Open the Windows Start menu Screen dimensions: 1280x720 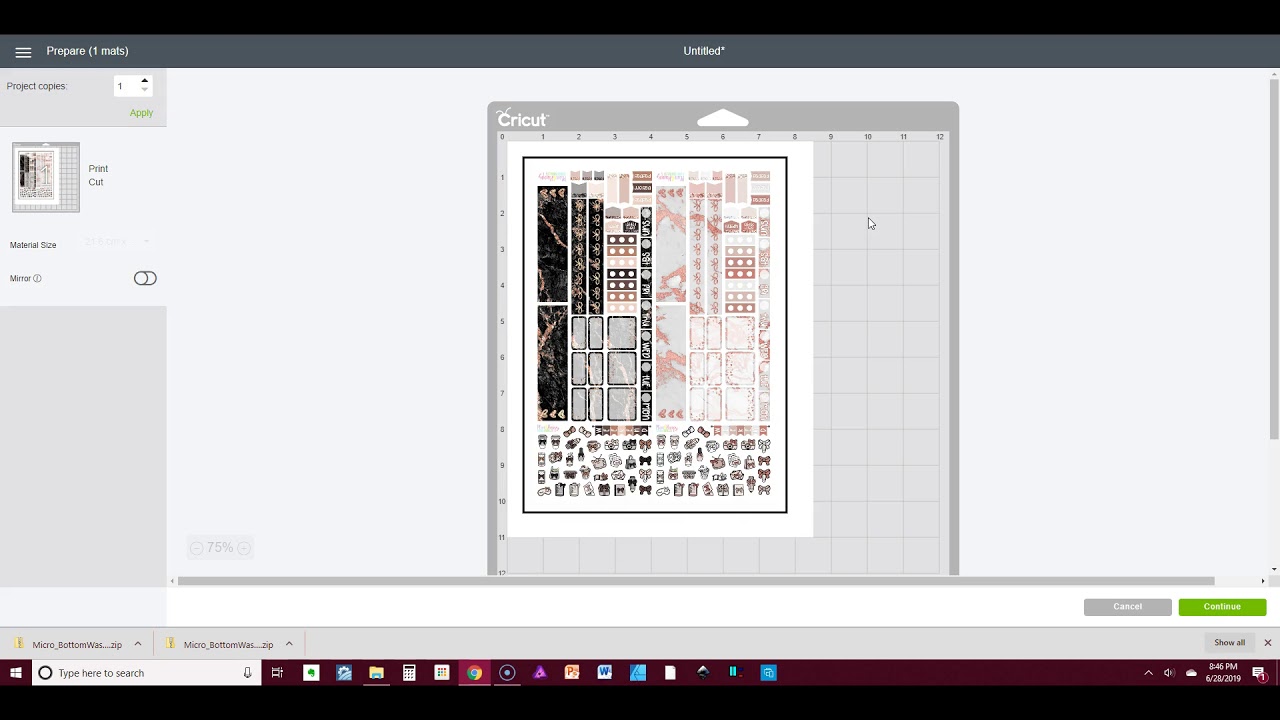click(x=16, y=673)
